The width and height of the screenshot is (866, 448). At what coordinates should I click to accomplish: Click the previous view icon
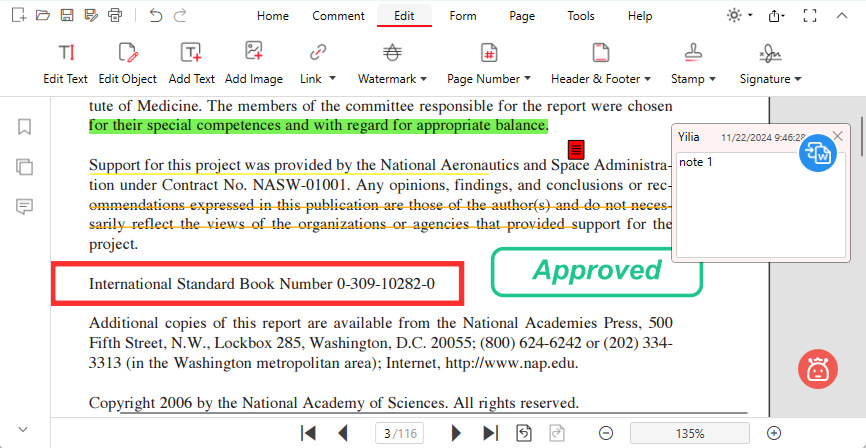pos(524,433)
